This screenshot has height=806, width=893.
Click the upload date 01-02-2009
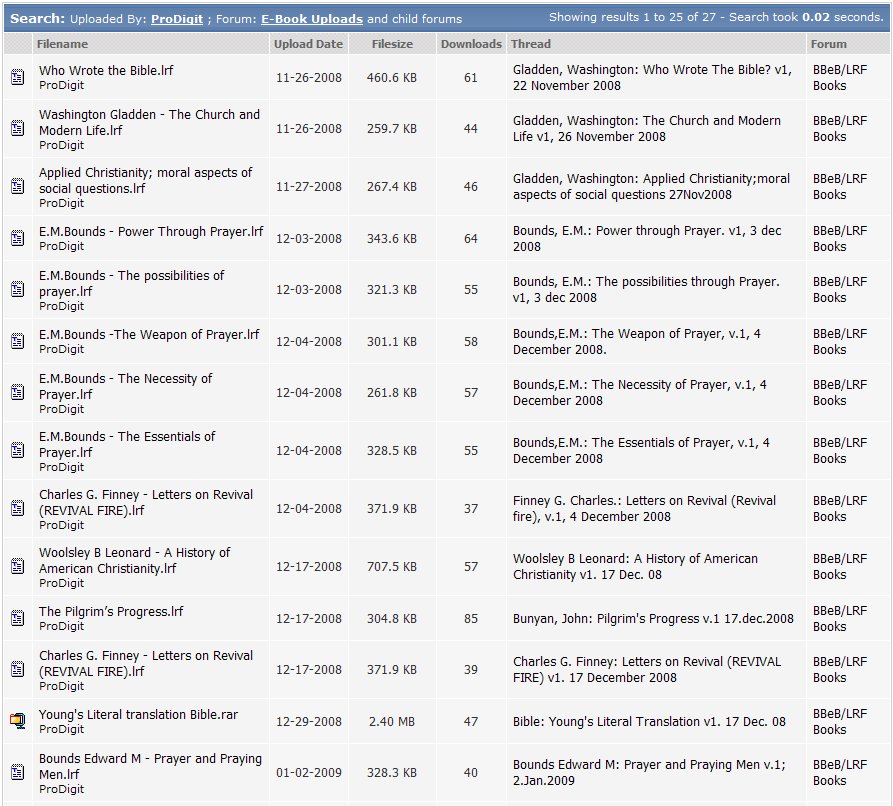(x=309, y=773)
